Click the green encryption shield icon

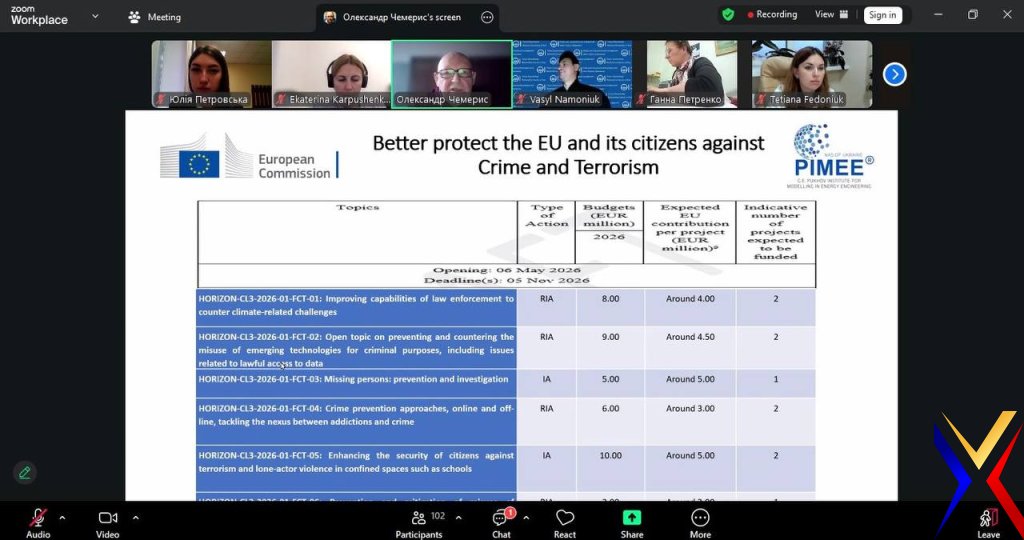(x=728, y=15)
